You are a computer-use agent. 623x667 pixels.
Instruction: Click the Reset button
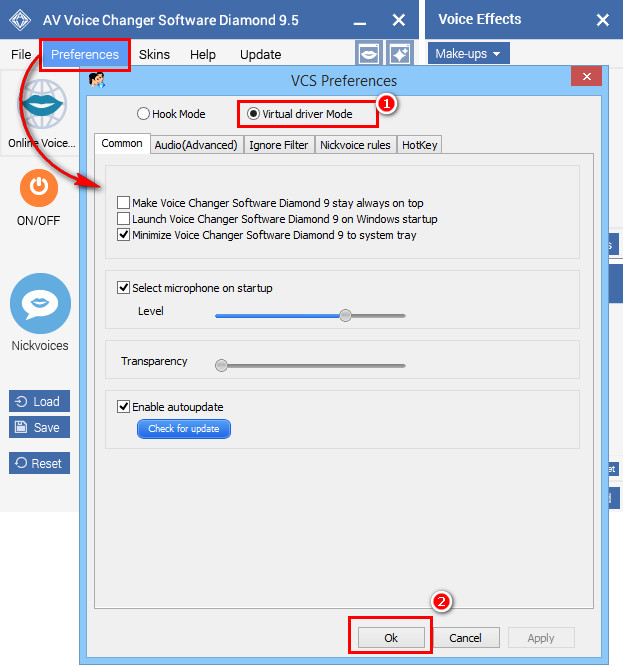tap(39, 463)
